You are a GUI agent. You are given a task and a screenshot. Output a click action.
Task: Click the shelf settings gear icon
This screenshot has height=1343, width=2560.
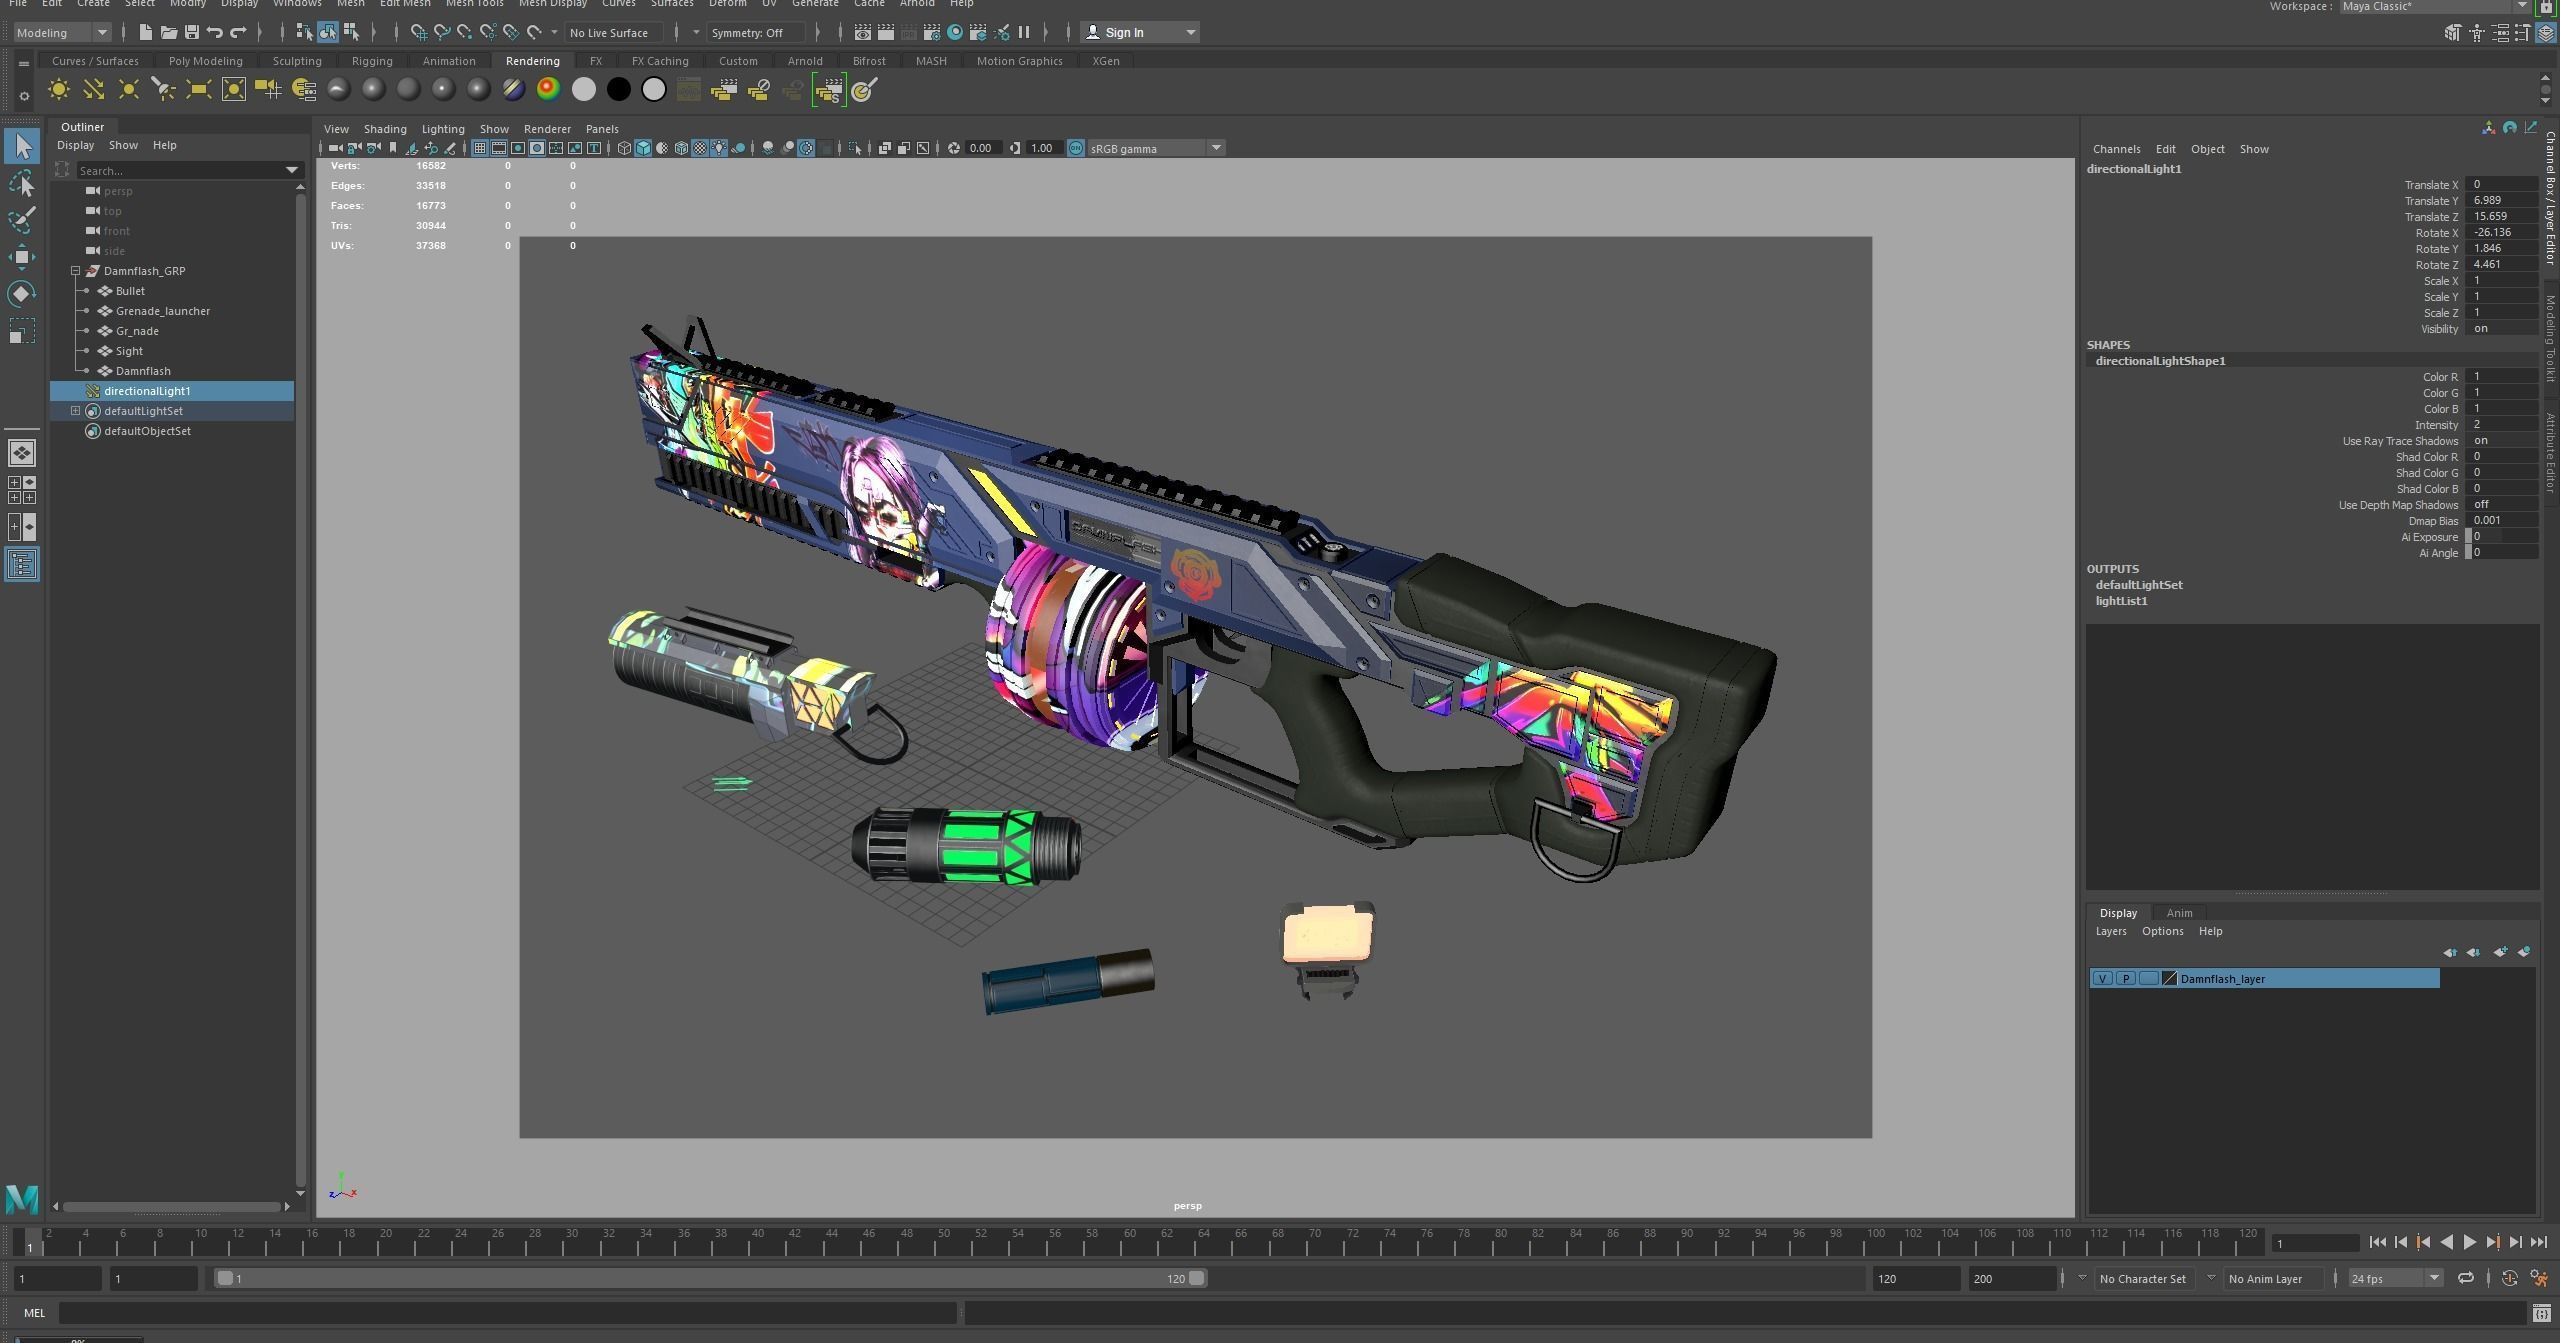pos(24,96)
